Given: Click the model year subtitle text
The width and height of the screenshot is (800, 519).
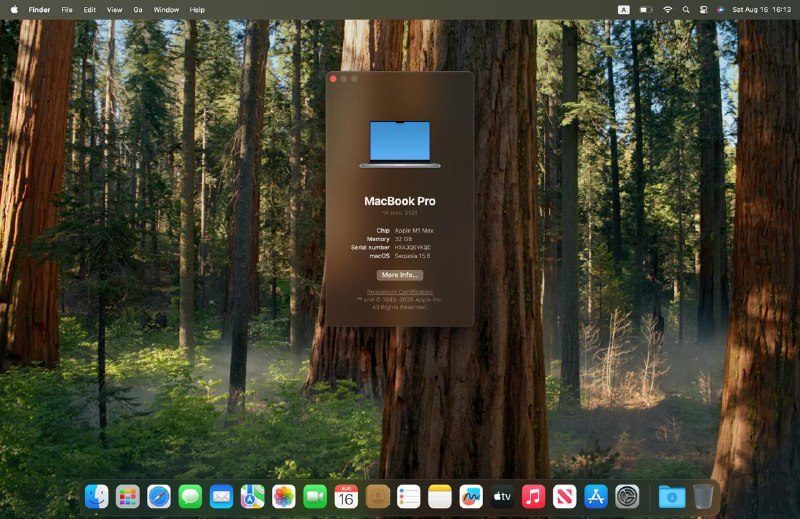Looking at the screenshot, I should (x=399, y=213).
